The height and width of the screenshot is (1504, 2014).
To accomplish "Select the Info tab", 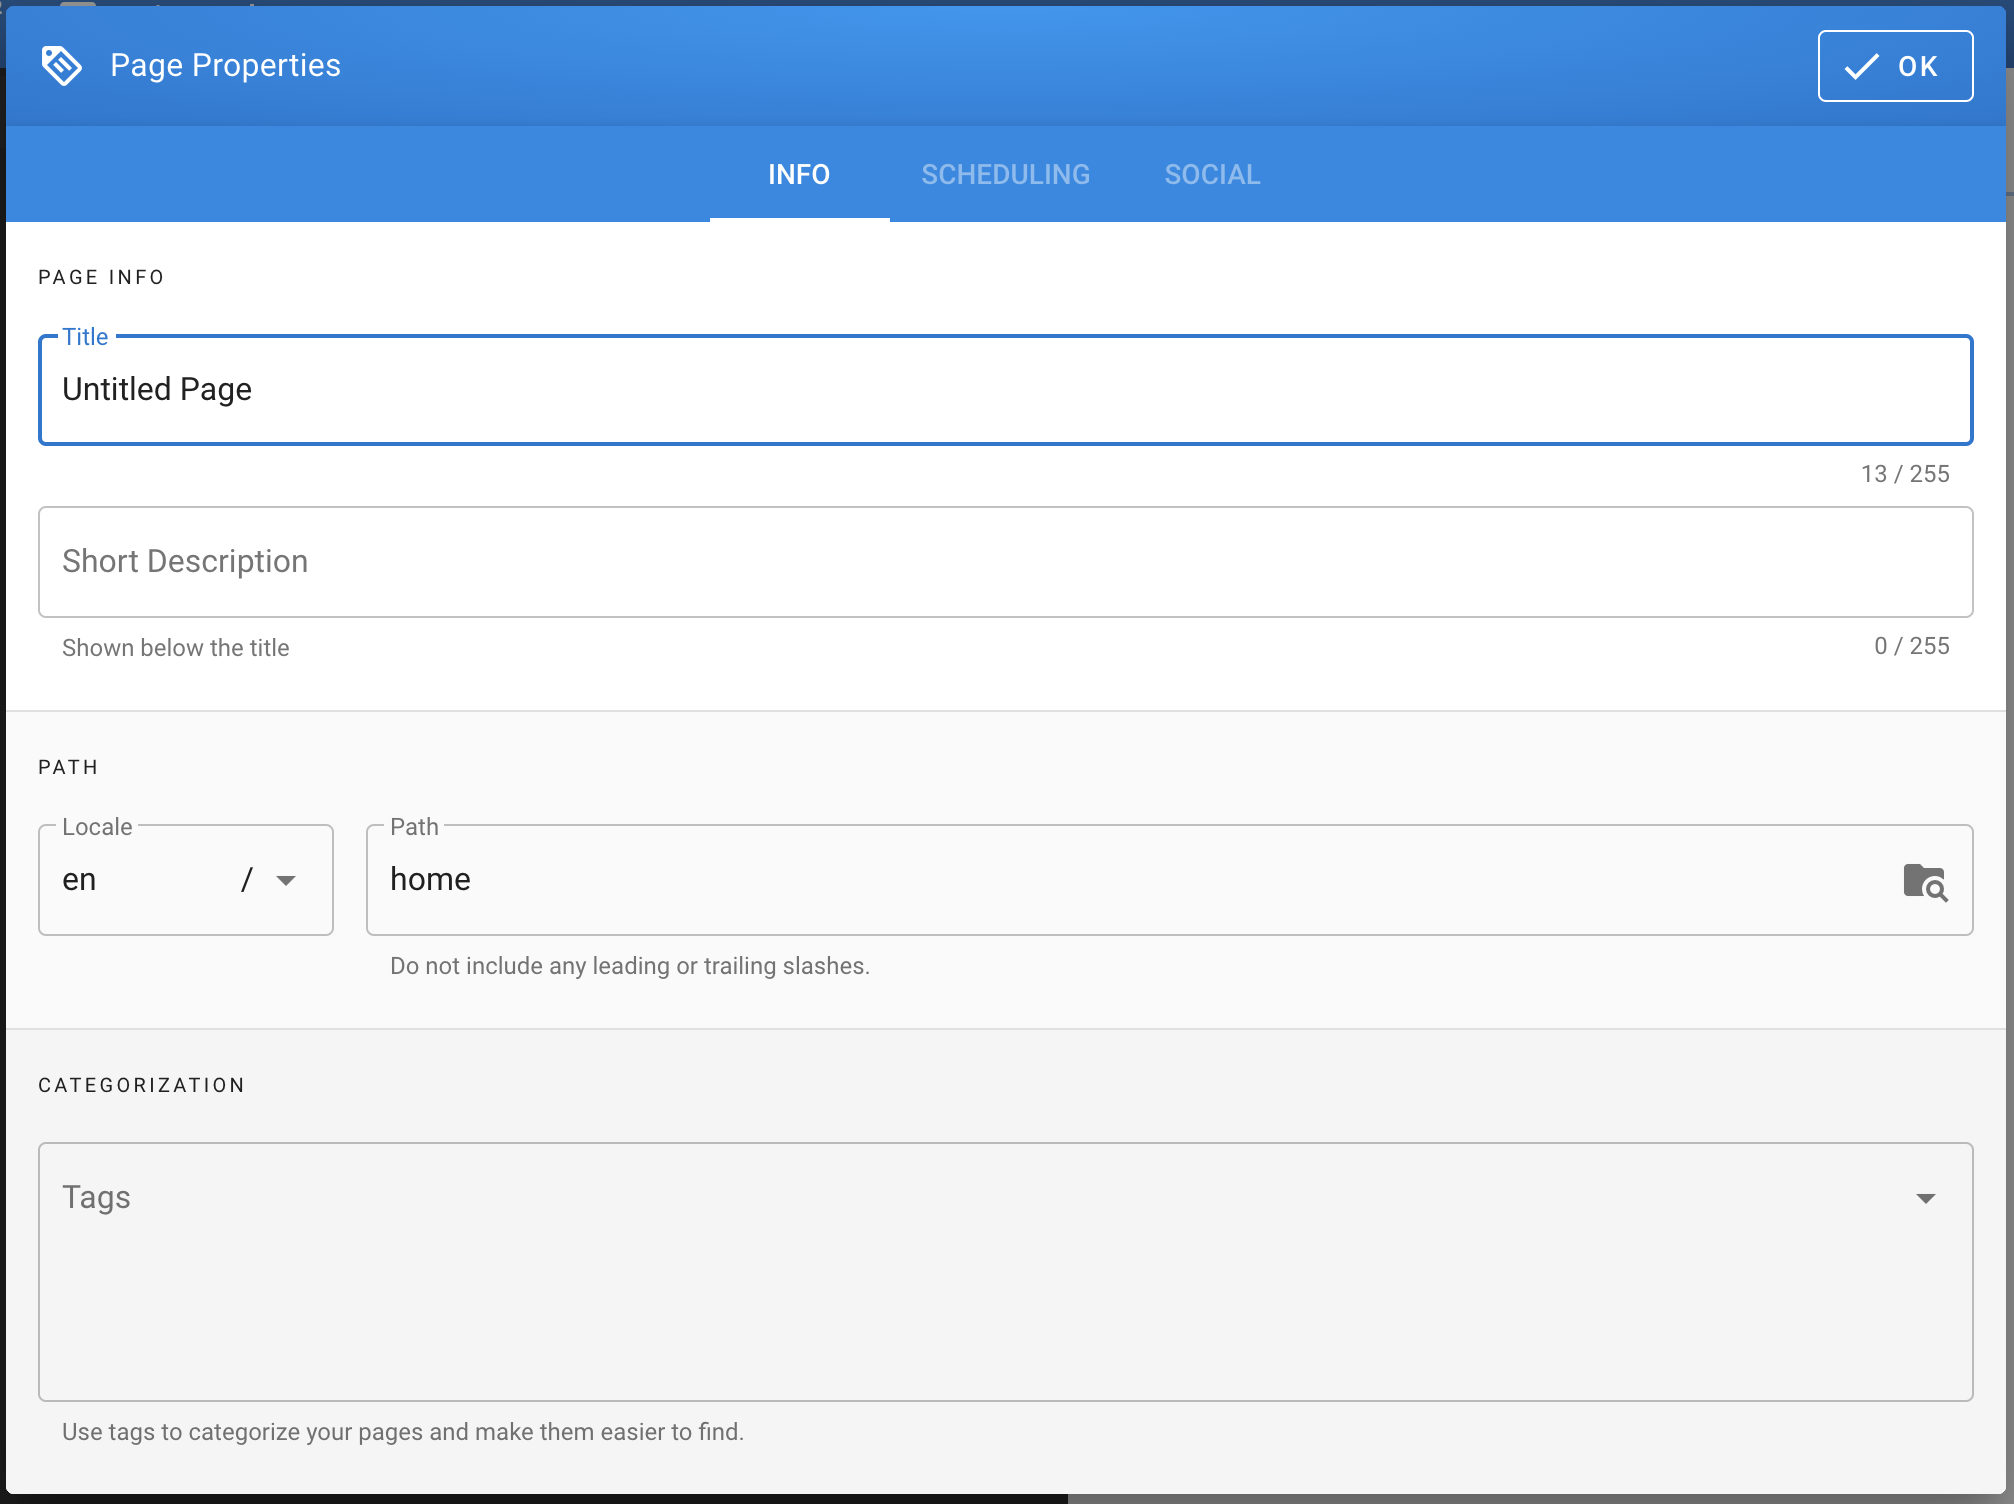I will click(x=798, y=175).
